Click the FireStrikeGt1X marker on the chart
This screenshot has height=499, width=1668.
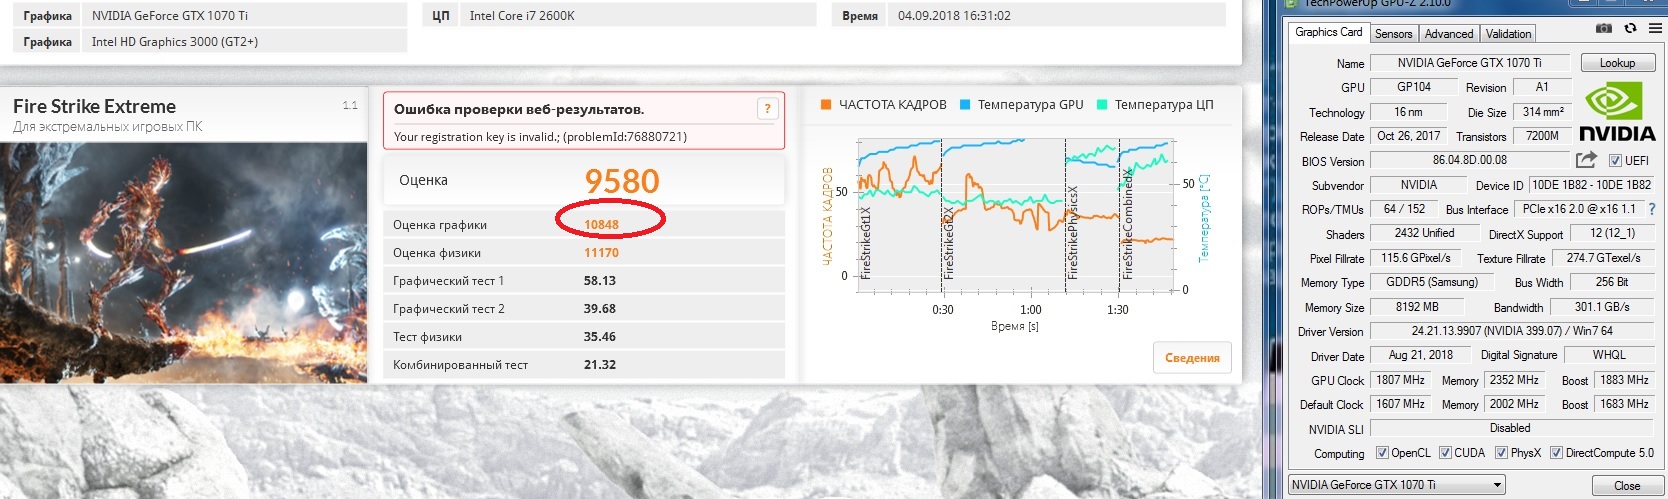[866, 243]
